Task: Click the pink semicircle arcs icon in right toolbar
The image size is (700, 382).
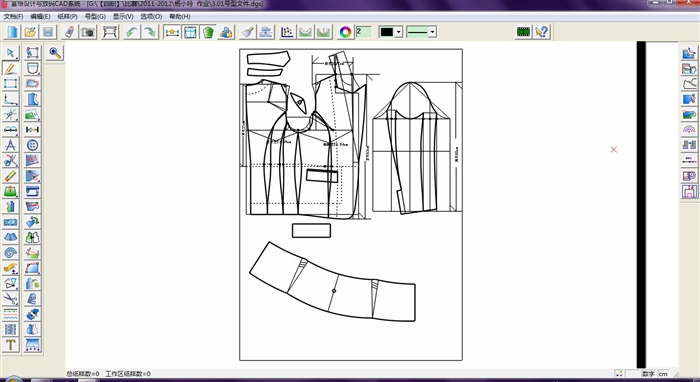Action: coord(689,129)
